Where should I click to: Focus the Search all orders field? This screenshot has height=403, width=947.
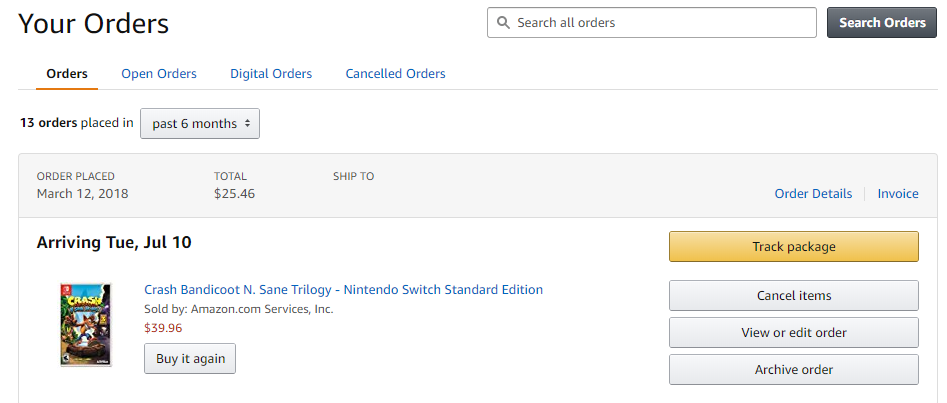click(652, 23)
